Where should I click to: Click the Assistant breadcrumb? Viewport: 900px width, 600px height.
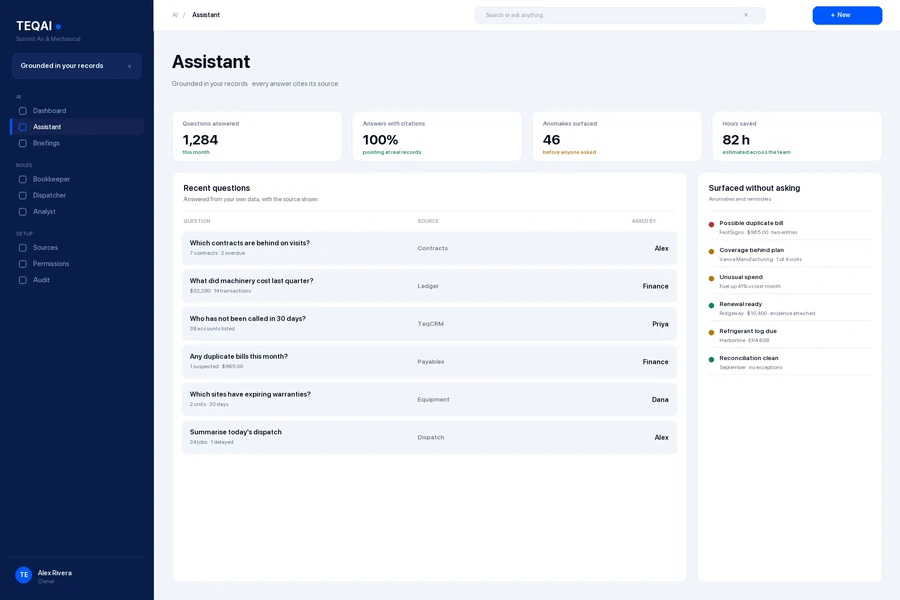coord(206,15)
